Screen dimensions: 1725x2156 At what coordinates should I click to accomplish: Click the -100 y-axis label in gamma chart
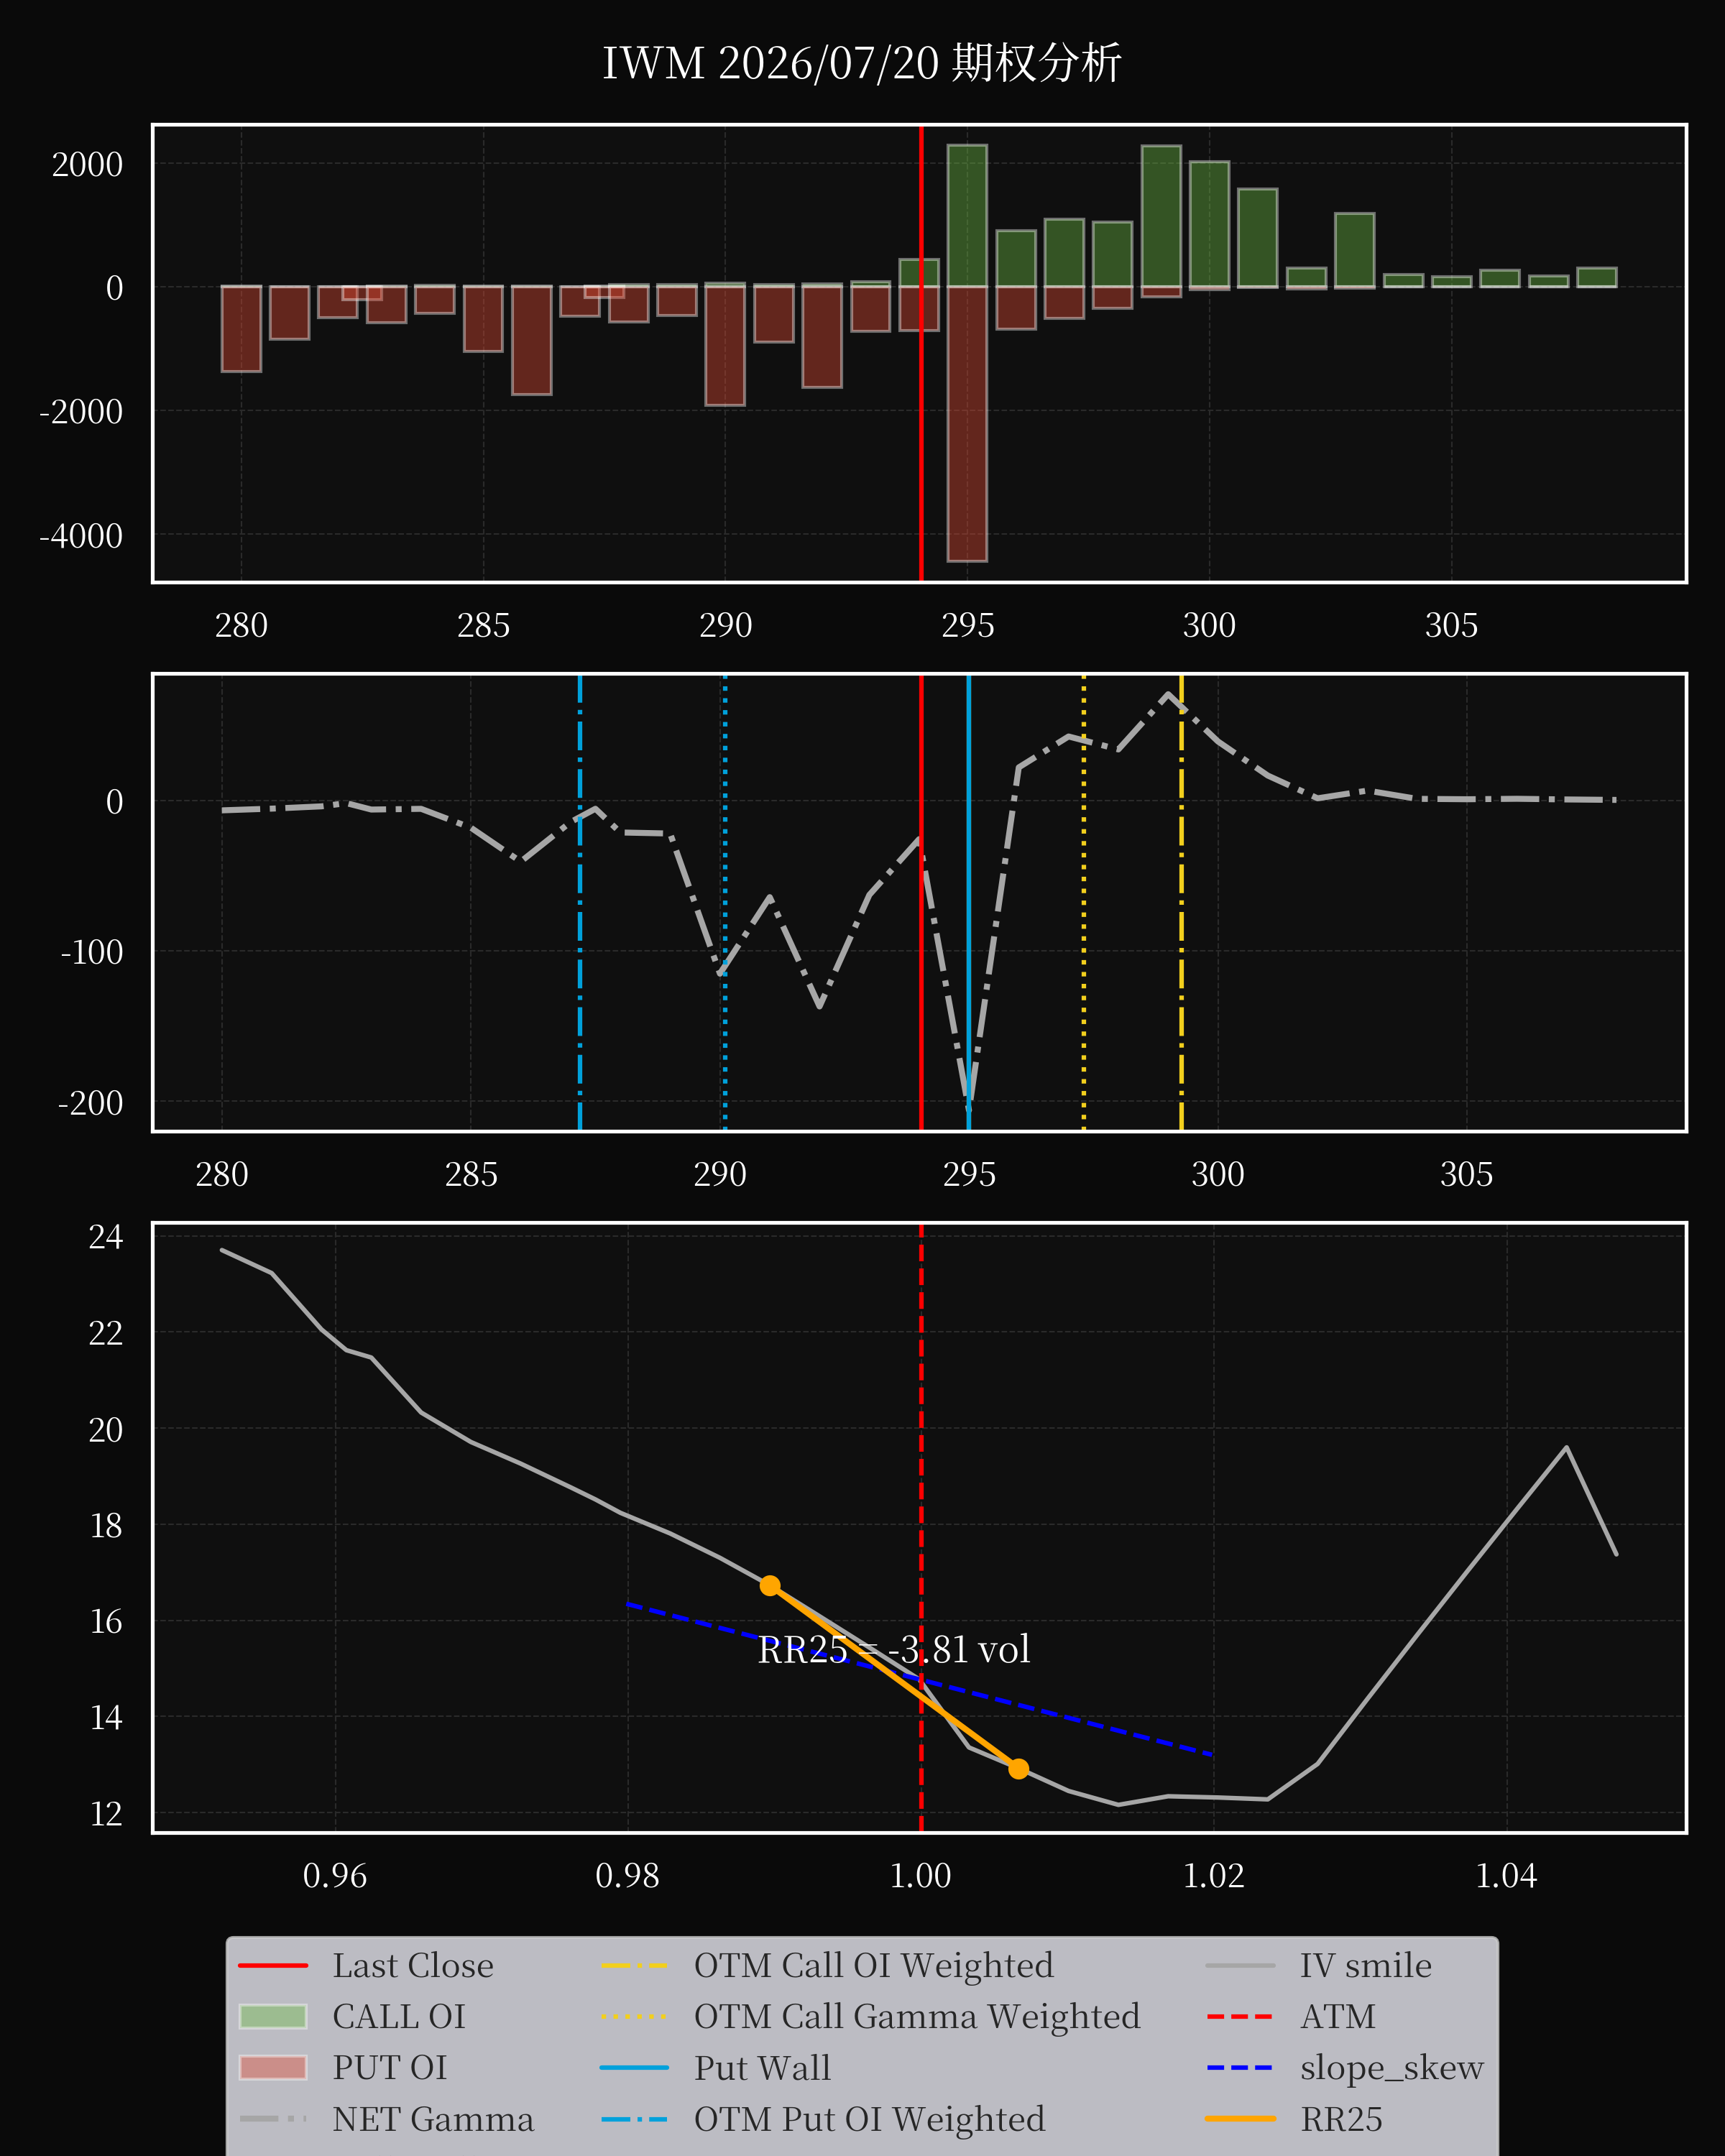(x=92, y=952)
